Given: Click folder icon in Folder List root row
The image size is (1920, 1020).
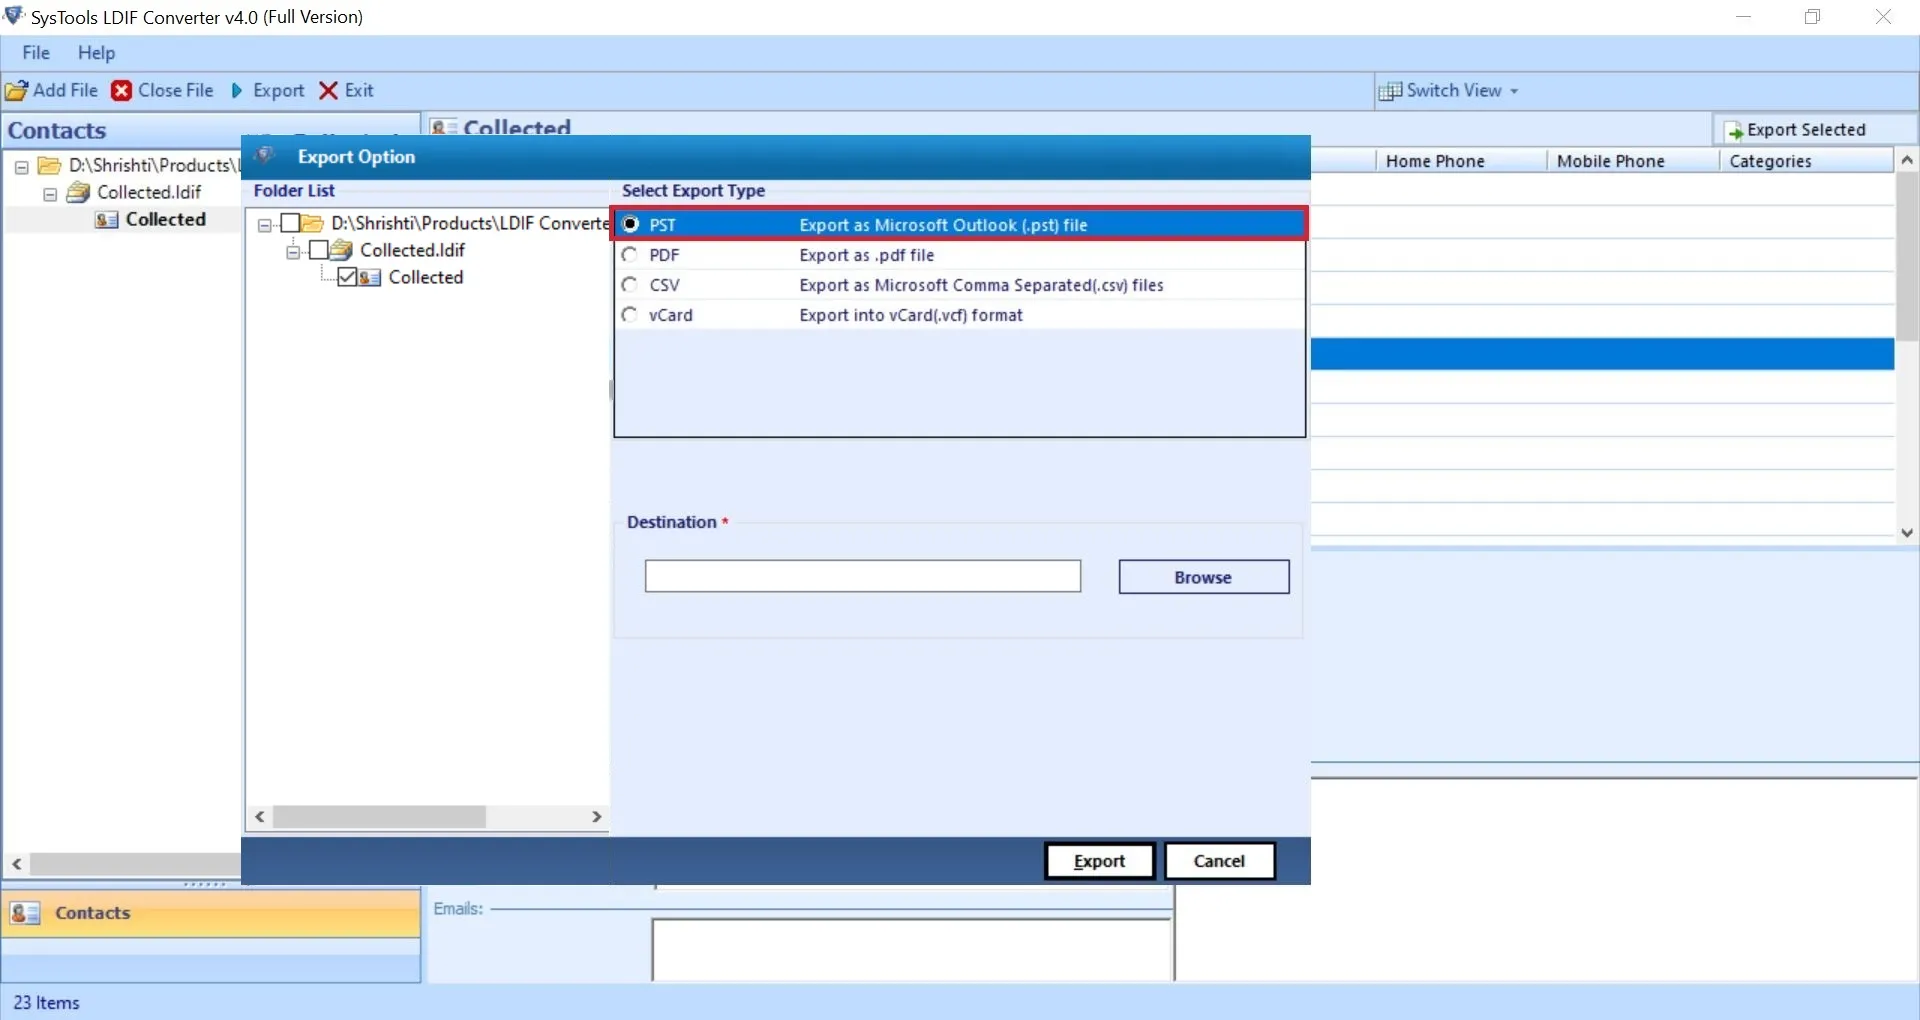Looking at the screenshot, I should [x=312, y=223].
